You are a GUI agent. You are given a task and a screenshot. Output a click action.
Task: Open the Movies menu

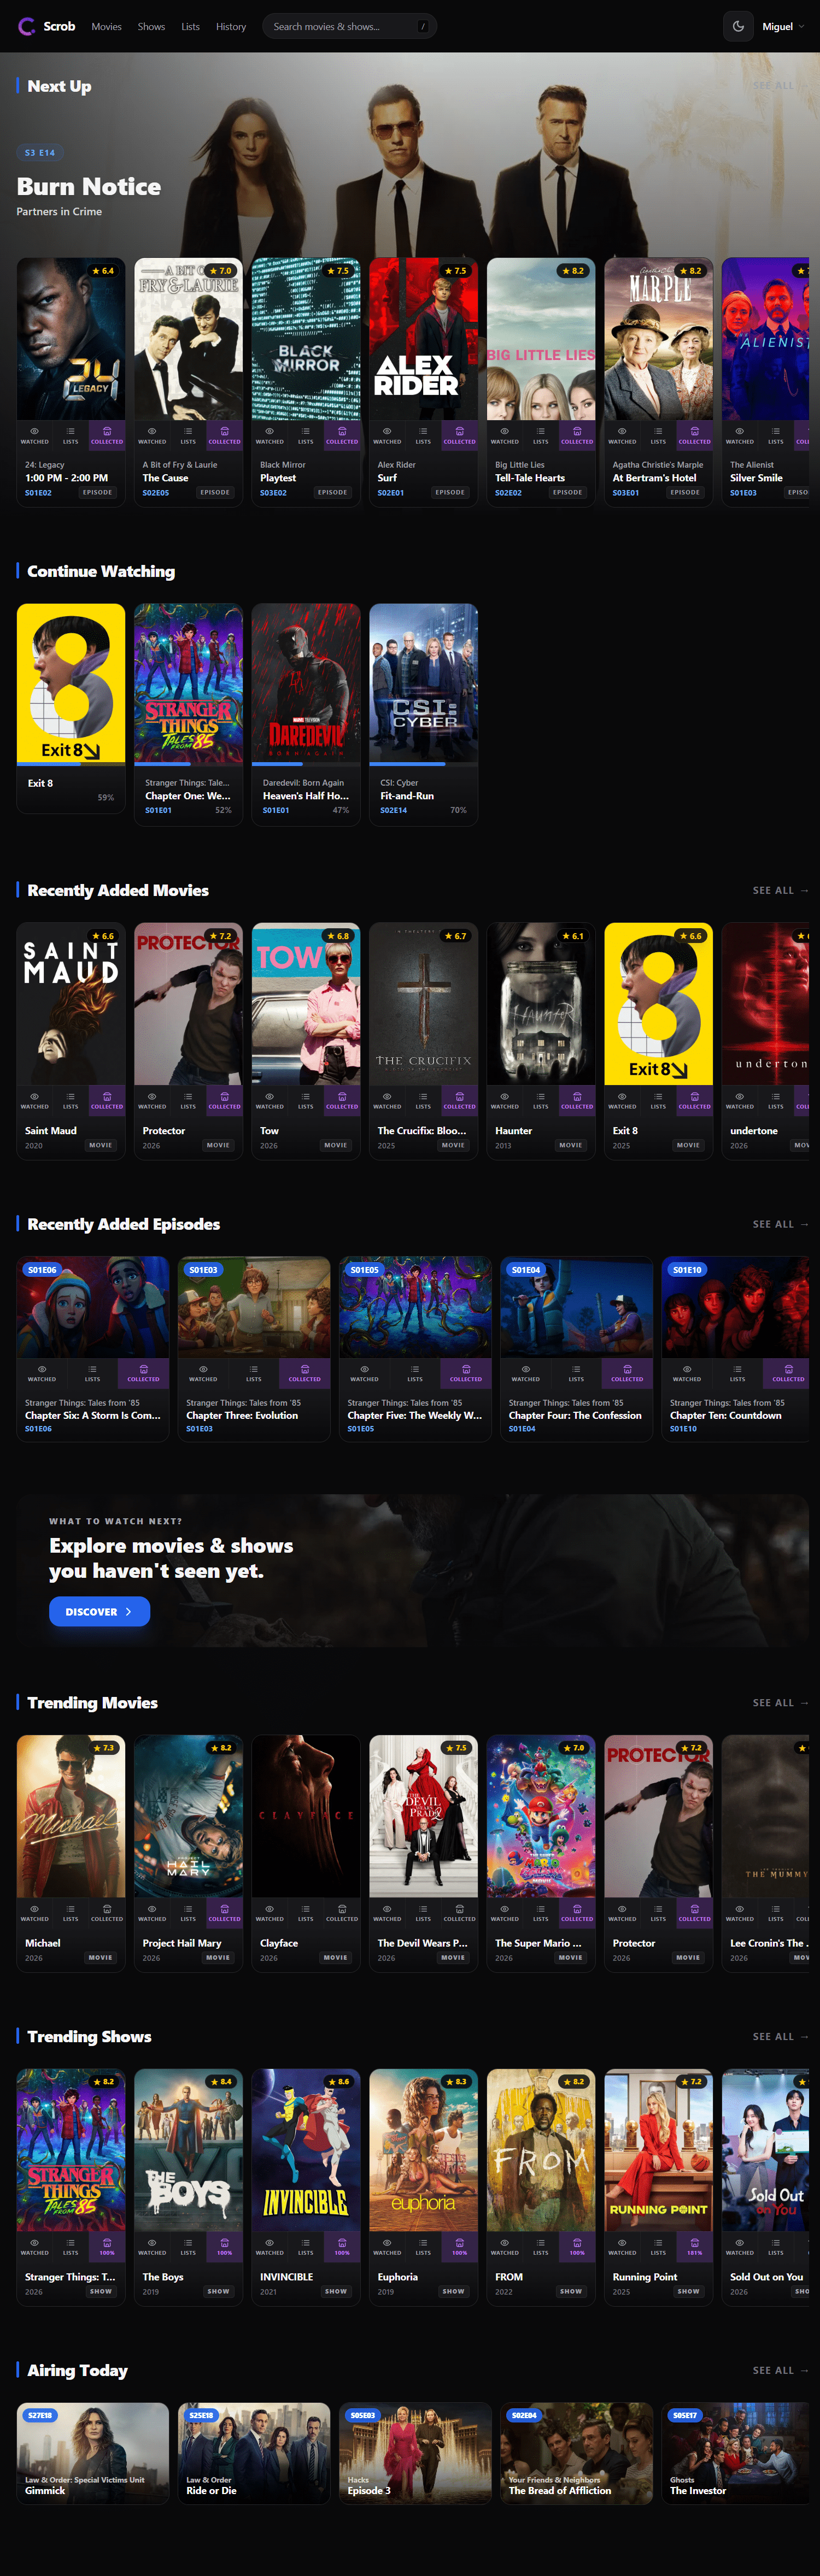click(106, 26)
